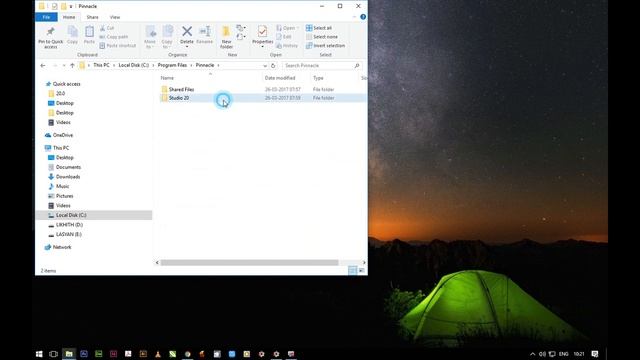Sort by the Date modified column header

(x=280, y=78)
